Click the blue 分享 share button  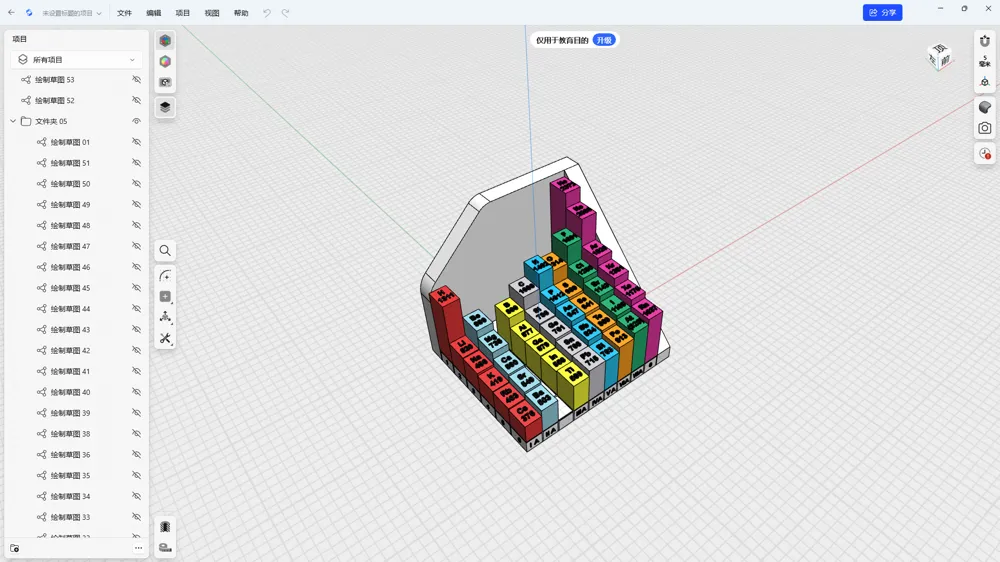883,12
